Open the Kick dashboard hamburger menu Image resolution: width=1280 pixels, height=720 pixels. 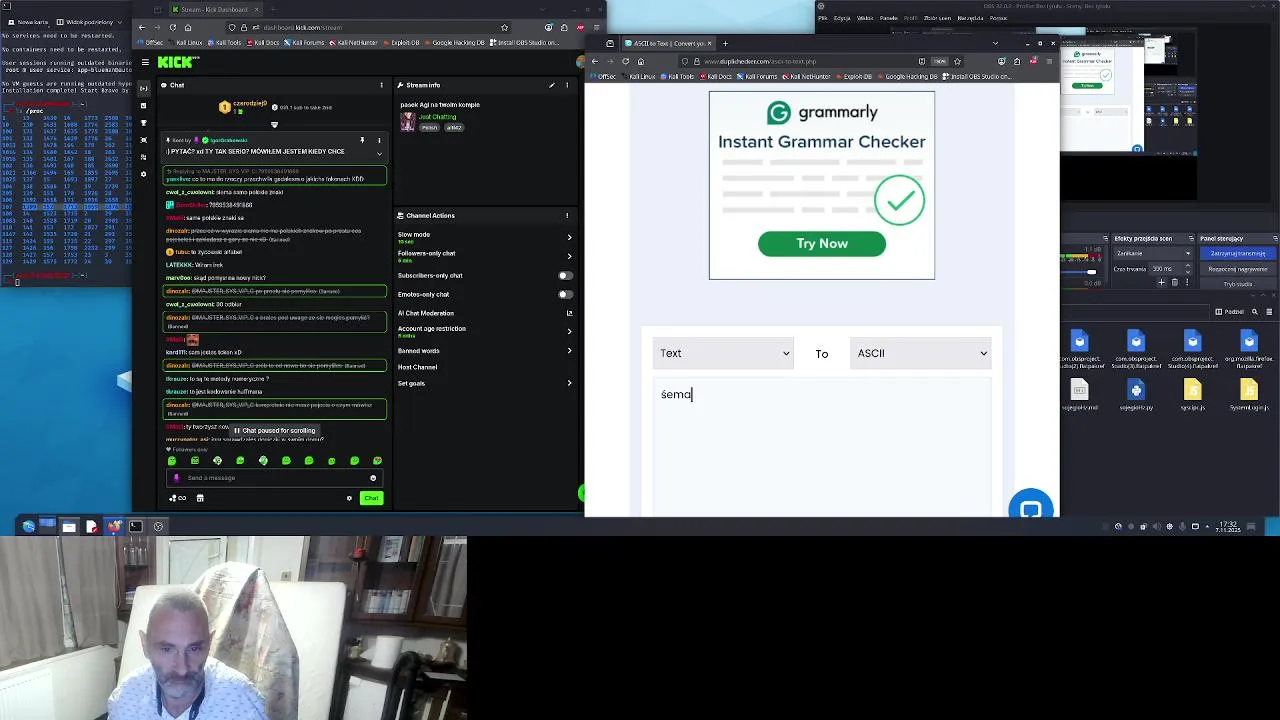(x=145, y=62)
